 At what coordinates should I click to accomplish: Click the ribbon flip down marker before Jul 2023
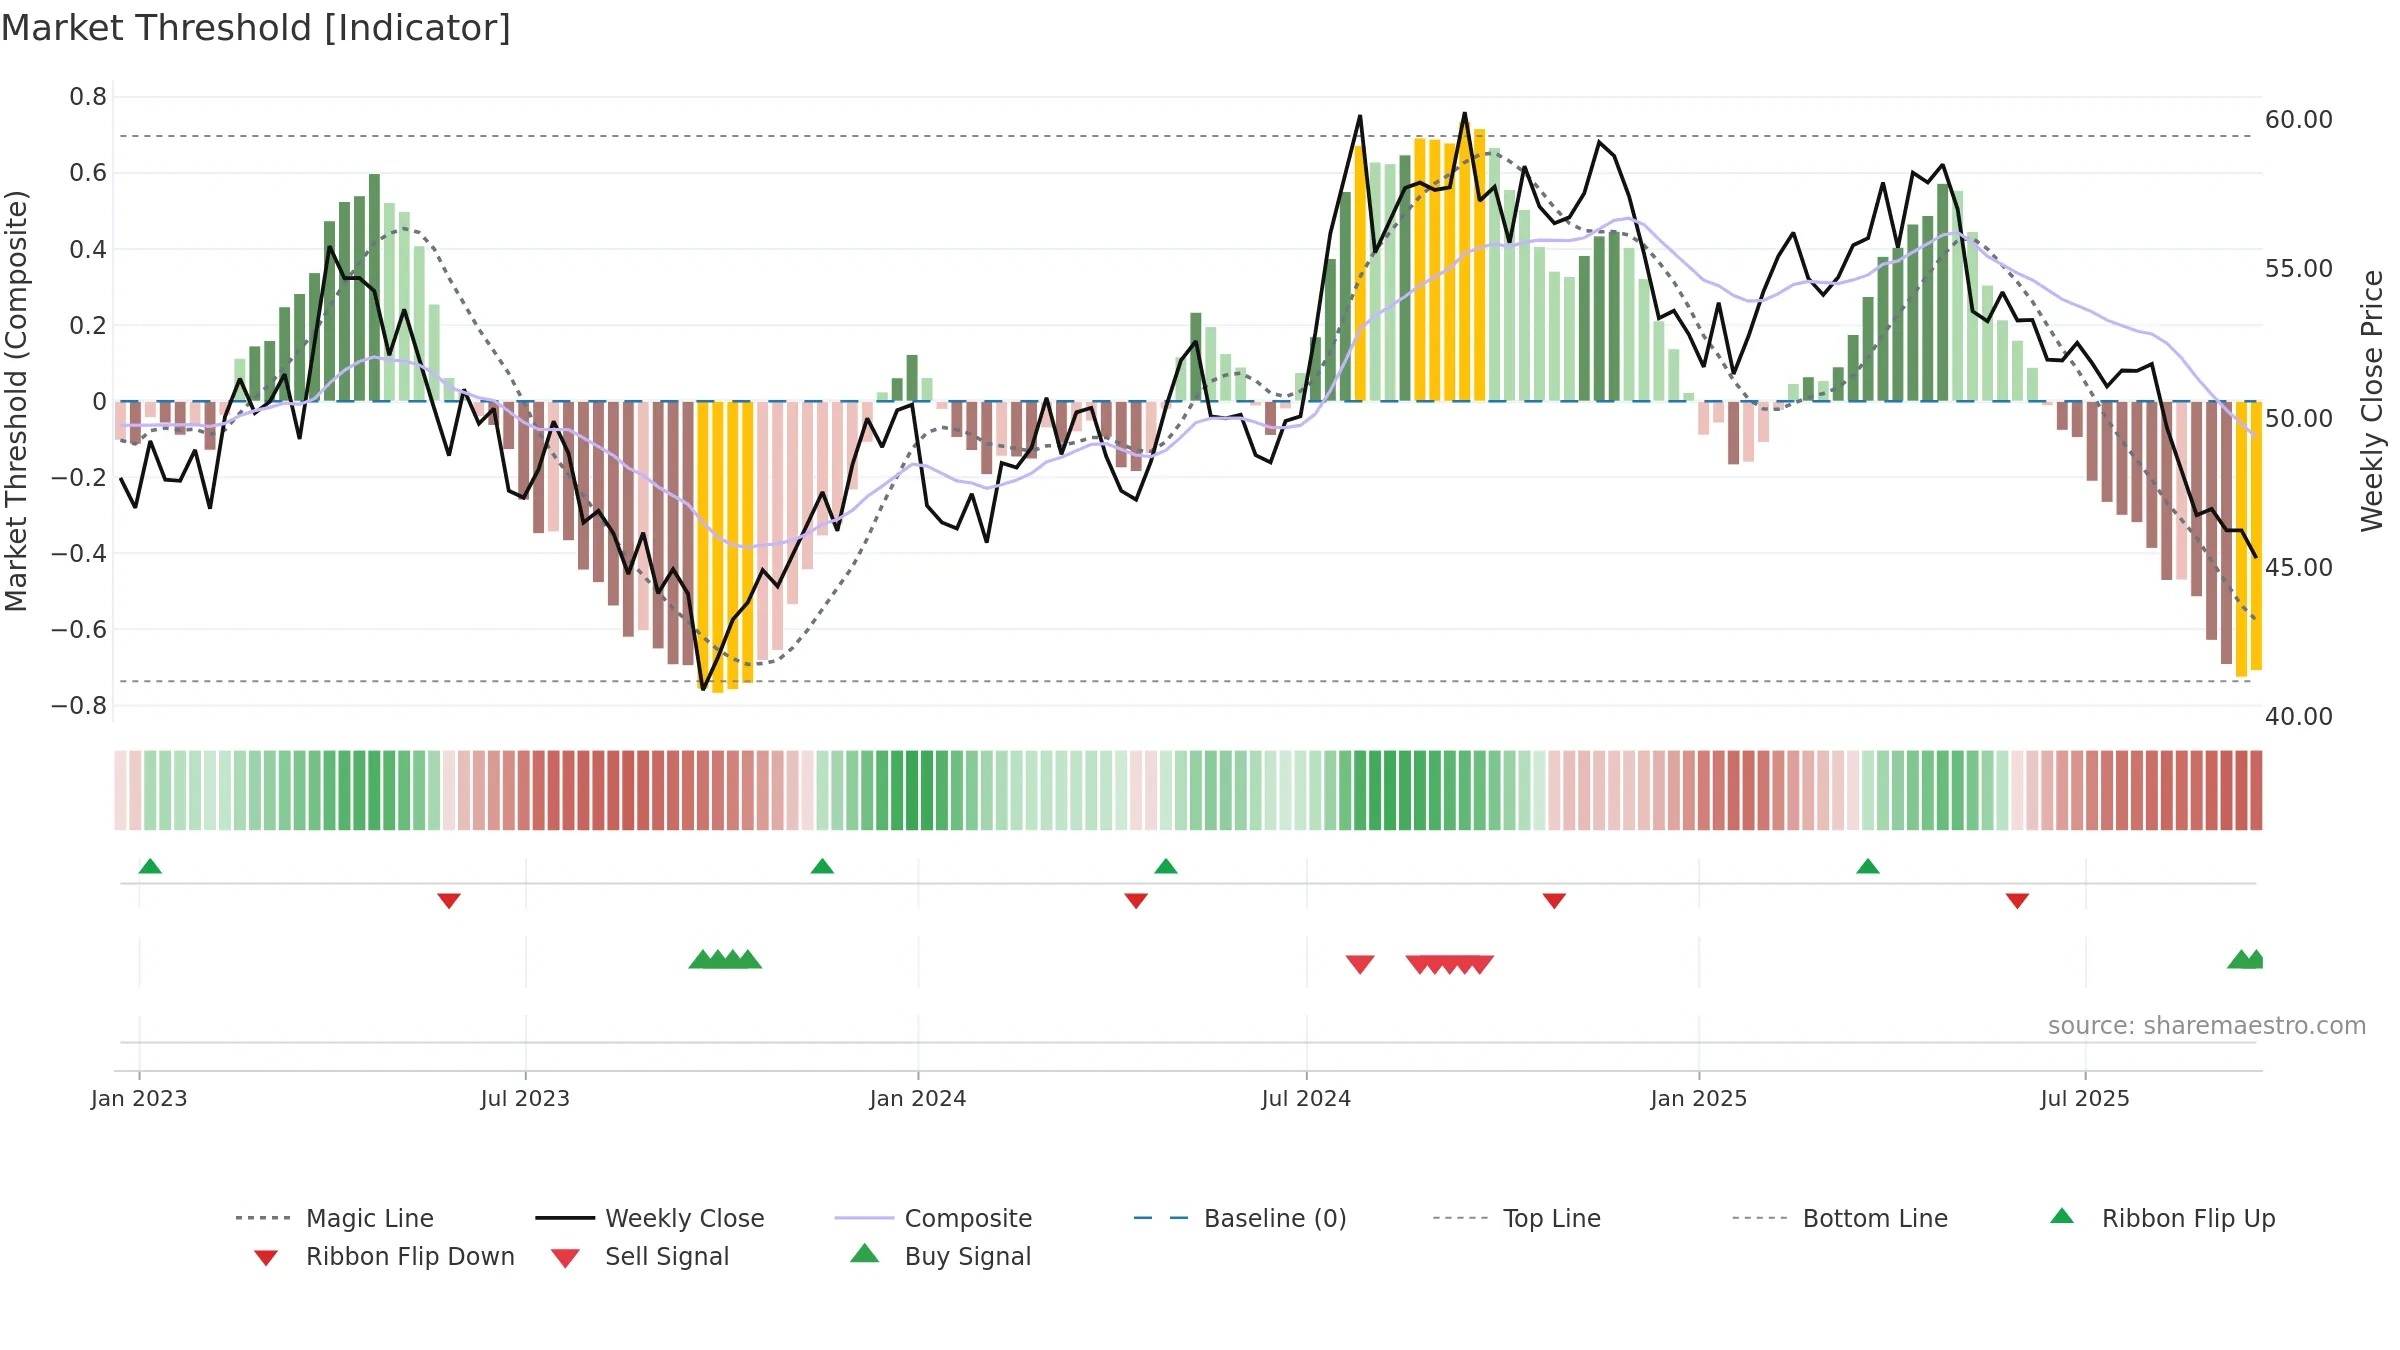tap(449, 901)
